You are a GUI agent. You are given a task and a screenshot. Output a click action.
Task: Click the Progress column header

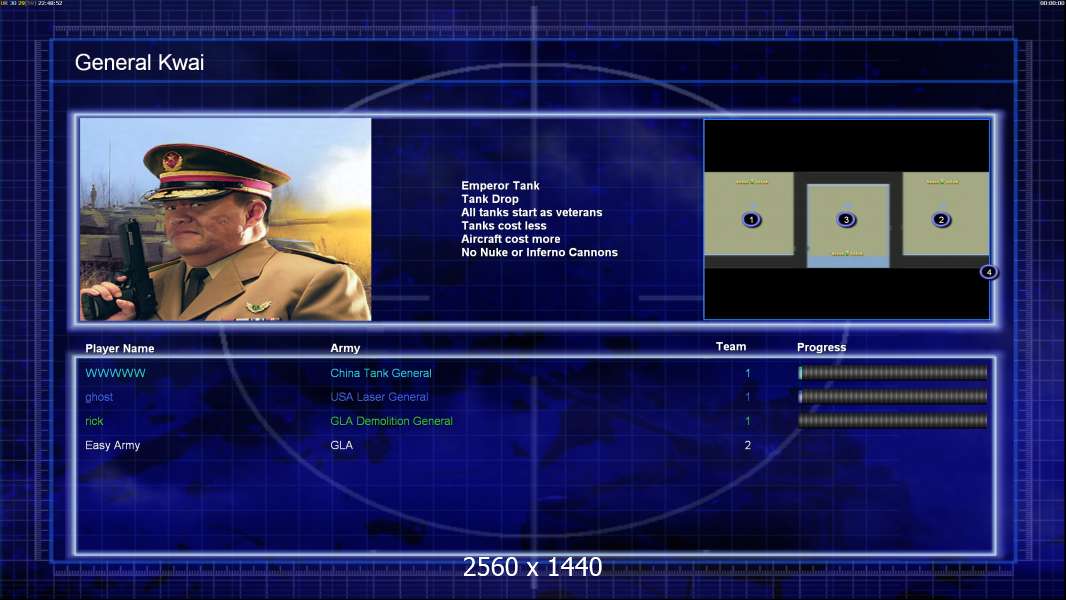(x=821, y=347)
